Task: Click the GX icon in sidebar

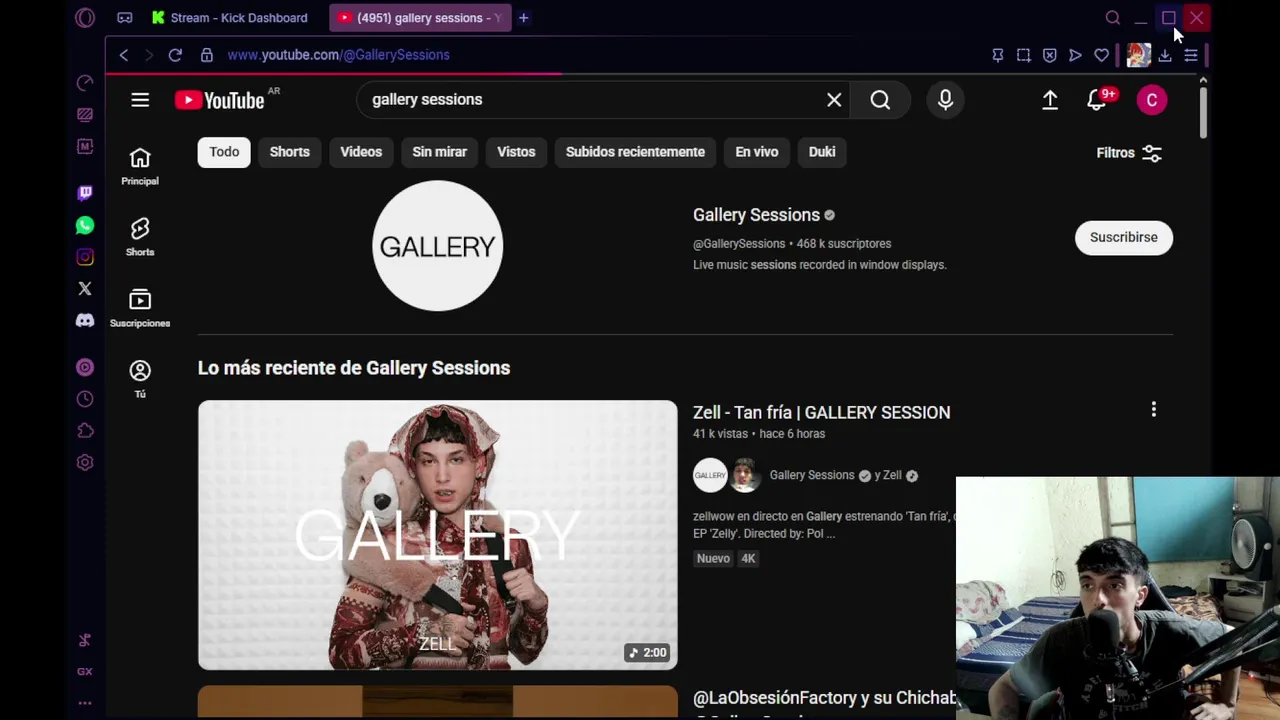Action: click(85, 672)
